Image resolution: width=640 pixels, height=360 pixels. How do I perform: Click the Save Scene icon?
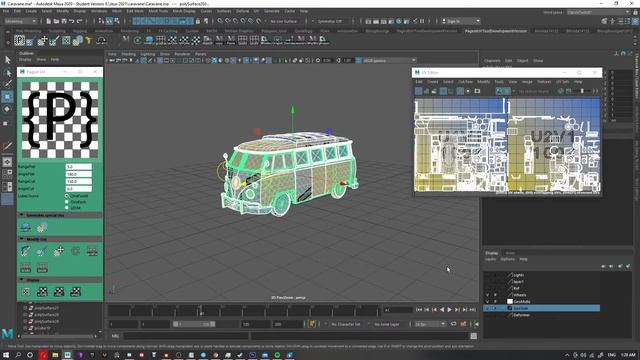pyautogui.click(x=64, y=21)
